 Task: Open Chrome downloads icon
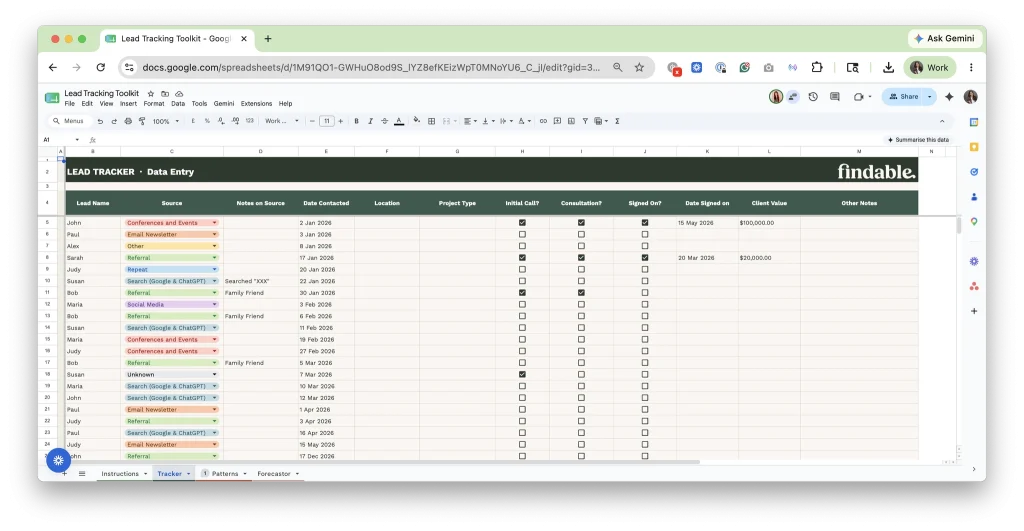pos(888,67)
